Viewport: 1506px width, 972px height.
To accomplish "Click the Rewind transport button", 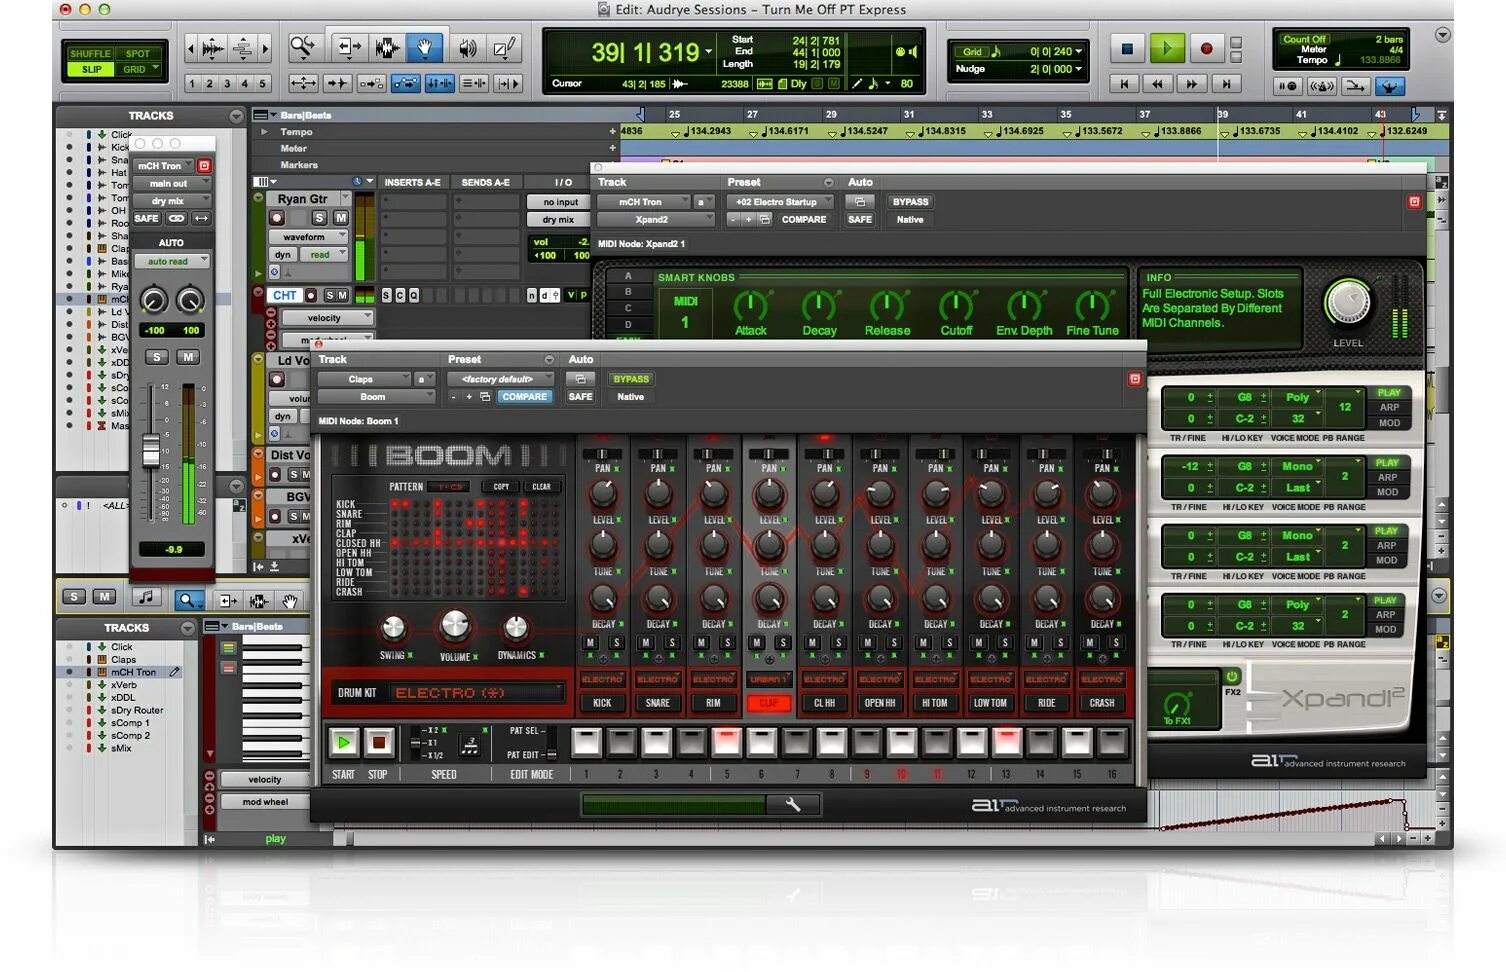I will (1158, 84).
